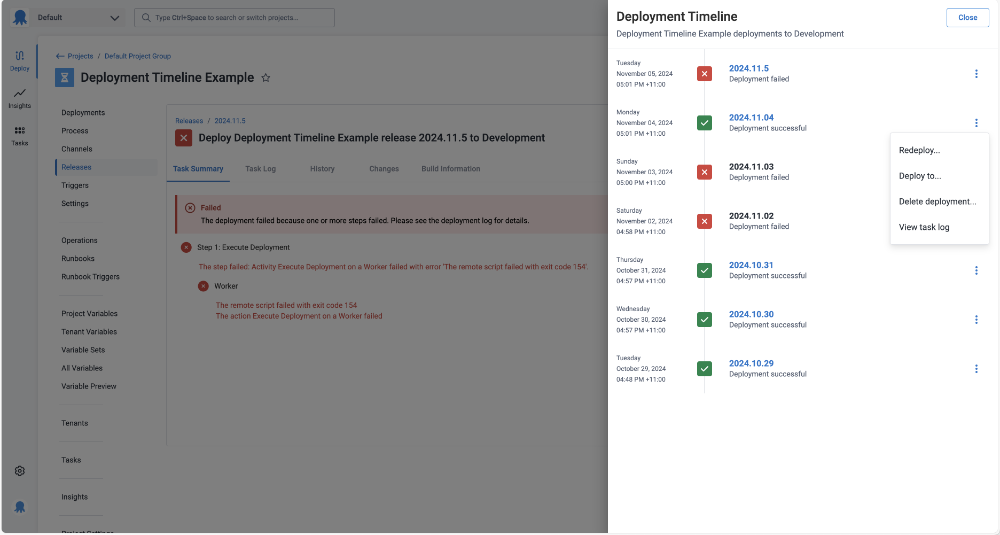Open release 2024.11.04 link in timeline
This screenshot has height=535, width=1000.
point(751,117)
